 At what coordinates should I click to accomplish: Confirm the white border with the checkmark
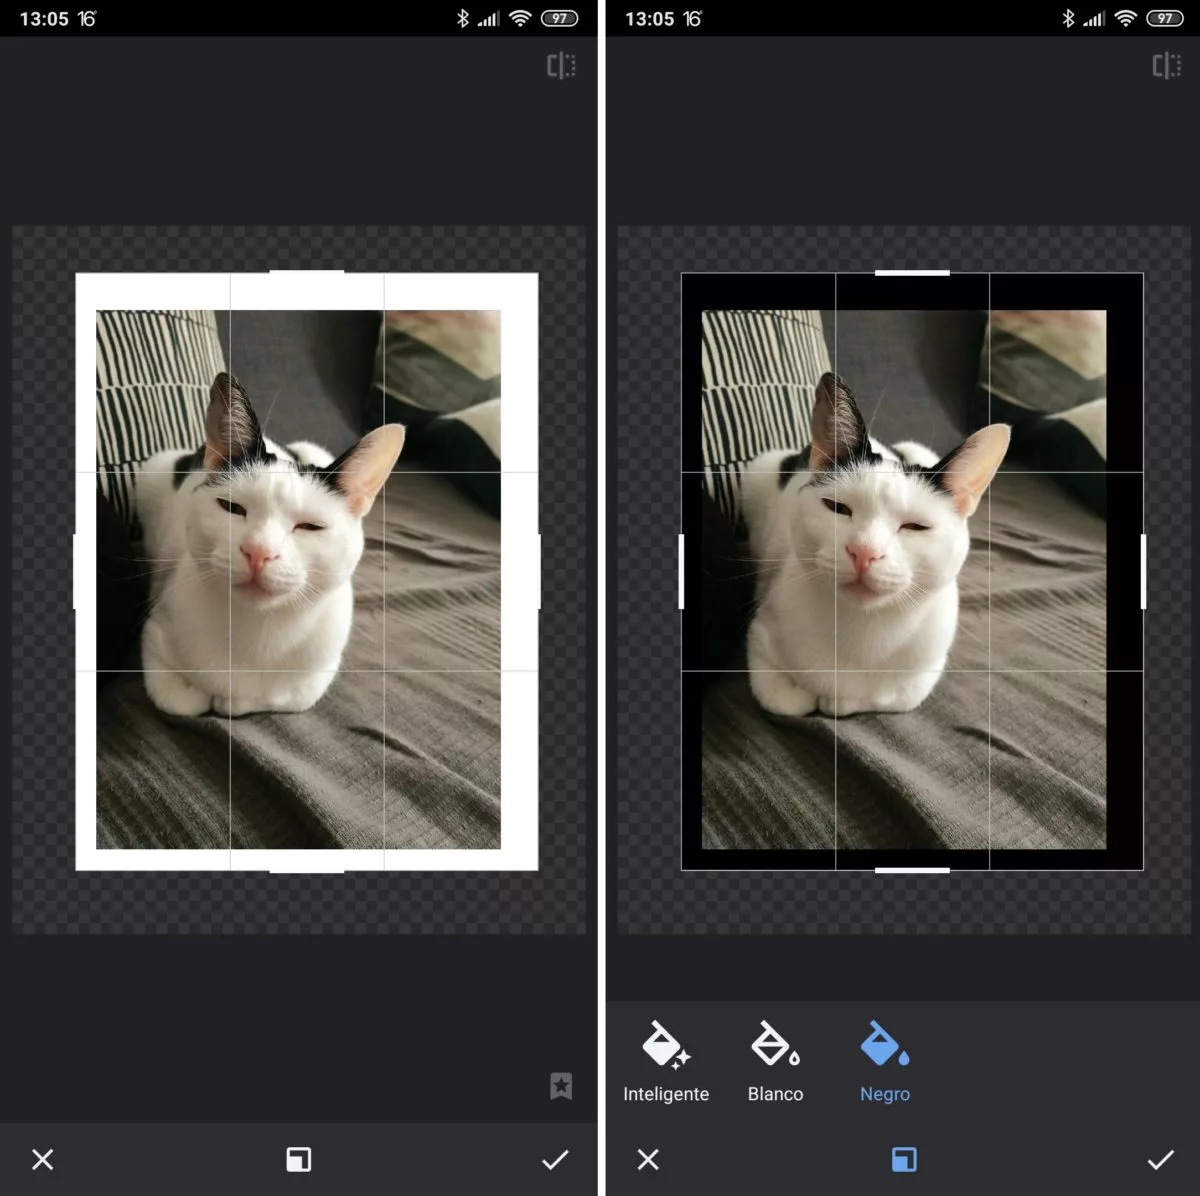click(x=555, y=1159)
